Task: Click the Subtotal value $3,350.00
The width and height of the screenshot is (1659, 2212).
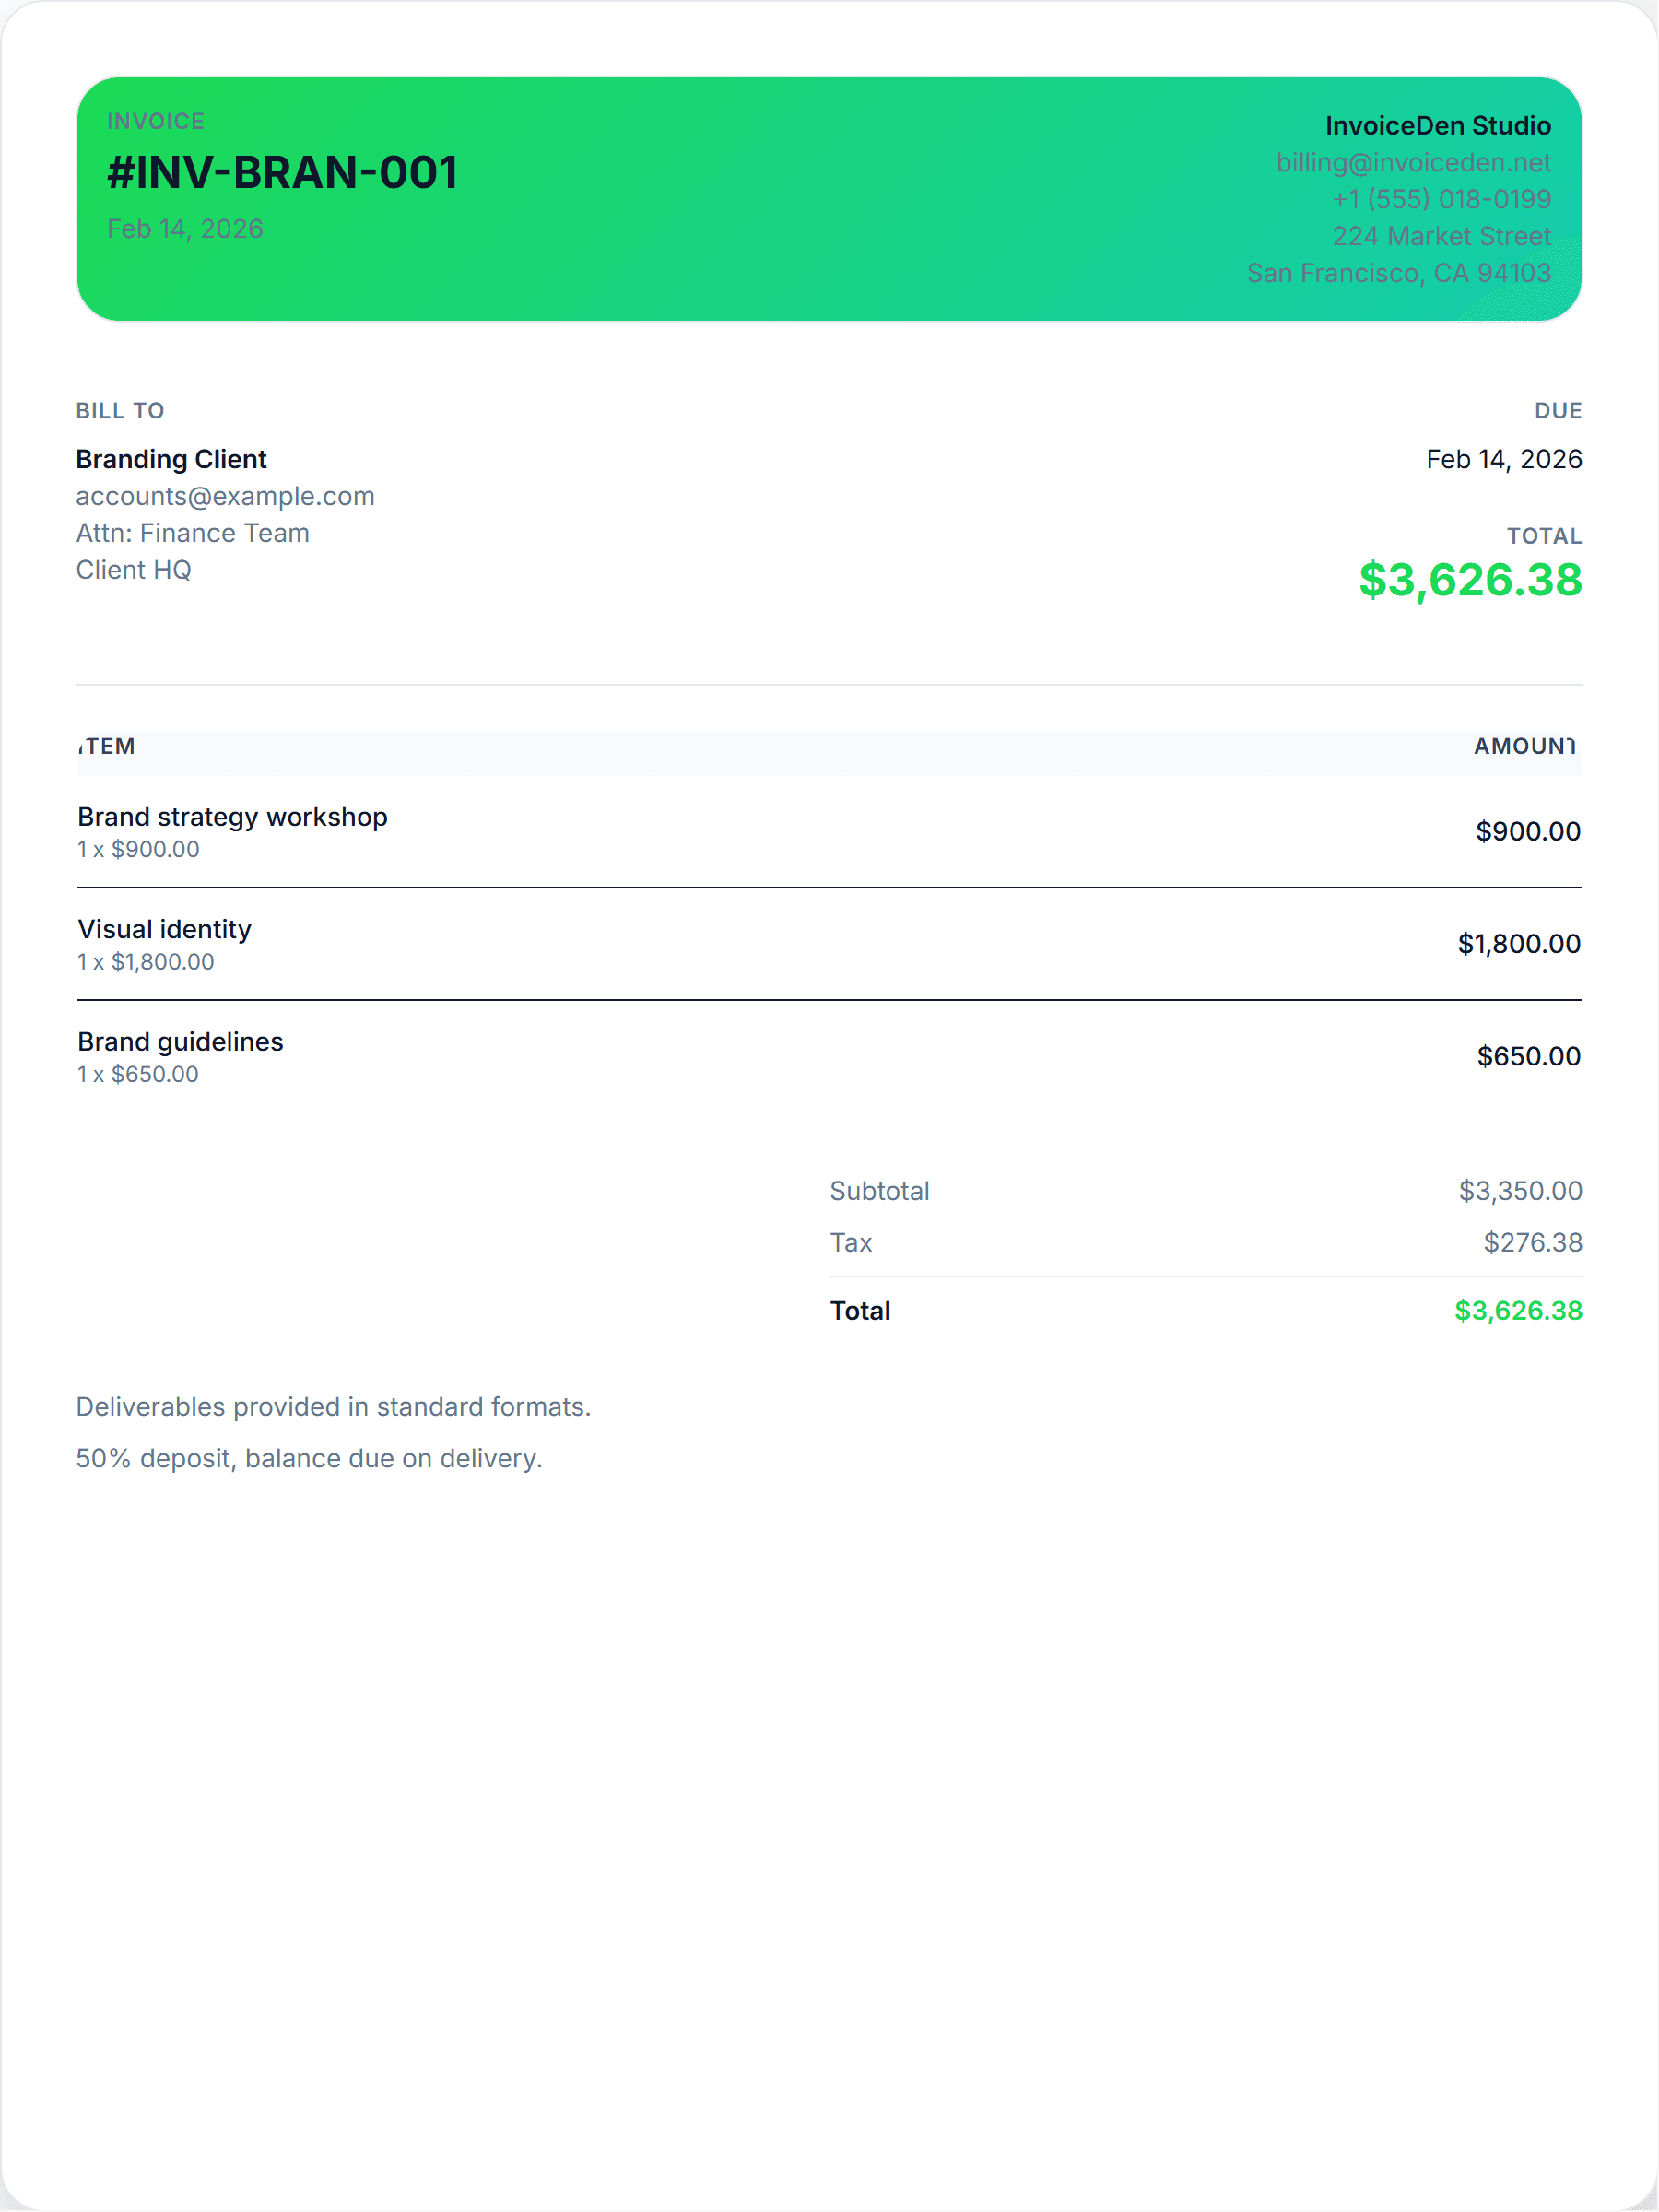Action: pyautogui.click(x=1519, y=1191)
